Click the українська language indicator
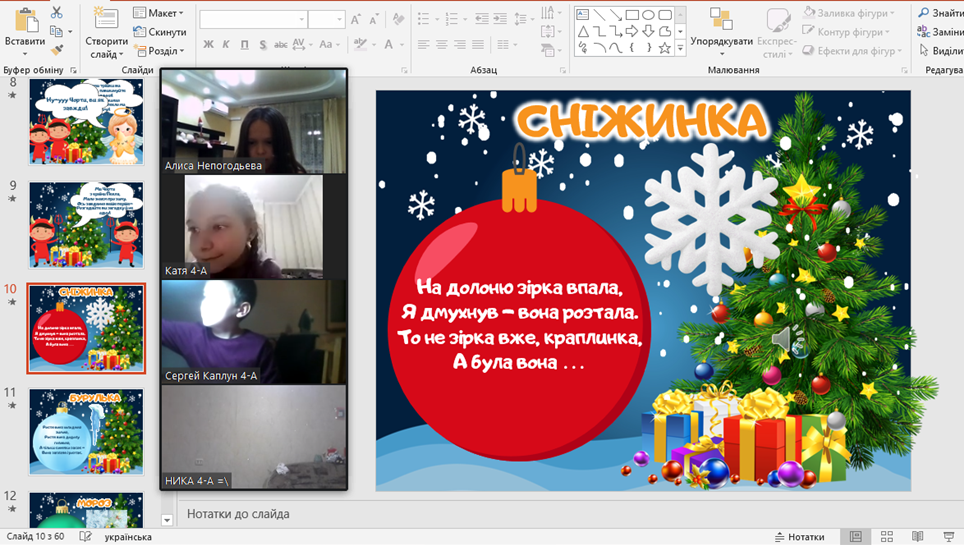Screen dimensions: 964x545 (128, 537)
